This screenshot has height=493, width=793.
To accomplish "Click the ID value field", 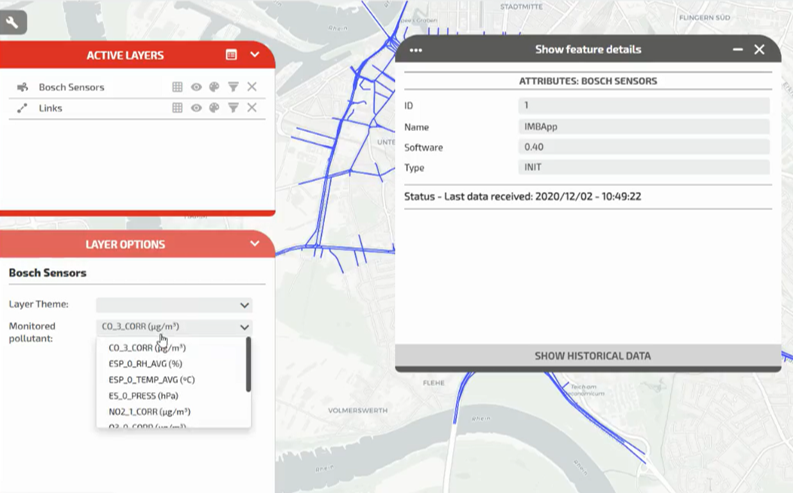I will click(644, 106).
